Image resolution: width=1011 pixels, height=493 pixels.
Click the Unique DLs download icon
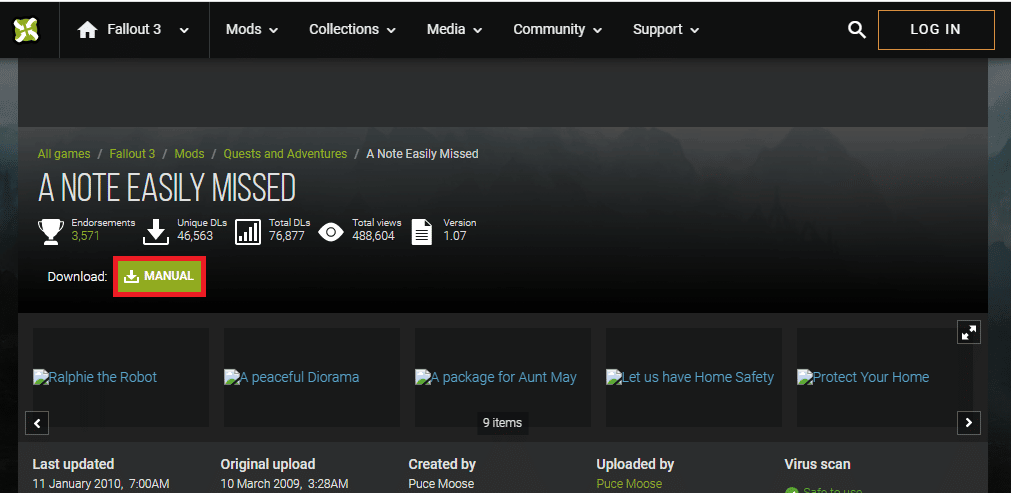click(x=155, y=232)
